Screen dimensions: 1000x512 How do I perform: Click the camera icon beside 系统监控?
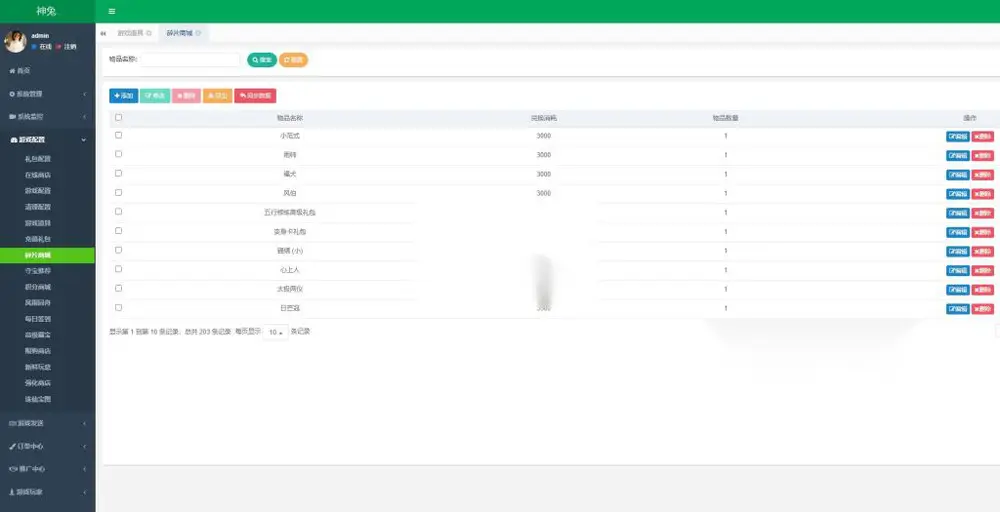click(x=12, y=117)
